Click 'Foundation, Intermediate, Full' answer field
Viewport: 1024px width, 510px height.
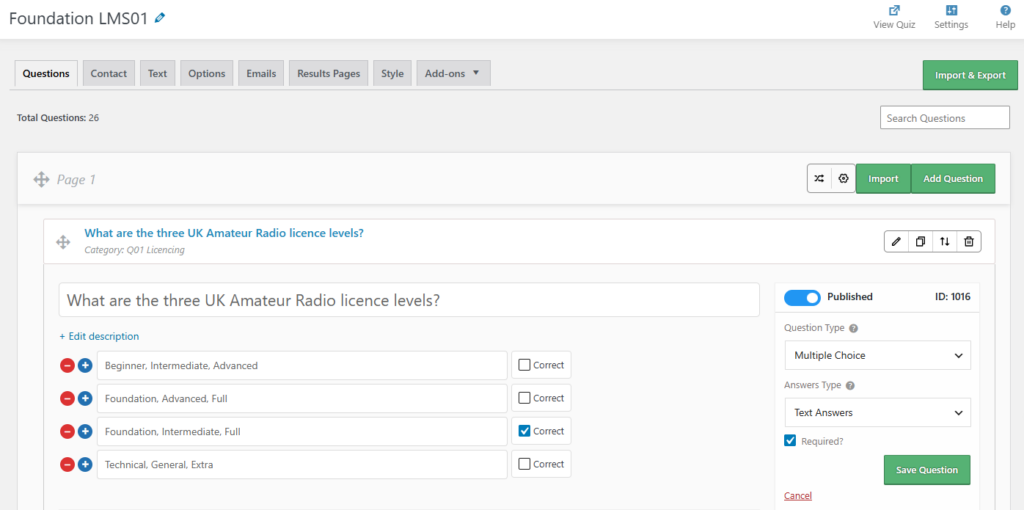(x=302, y=431)
